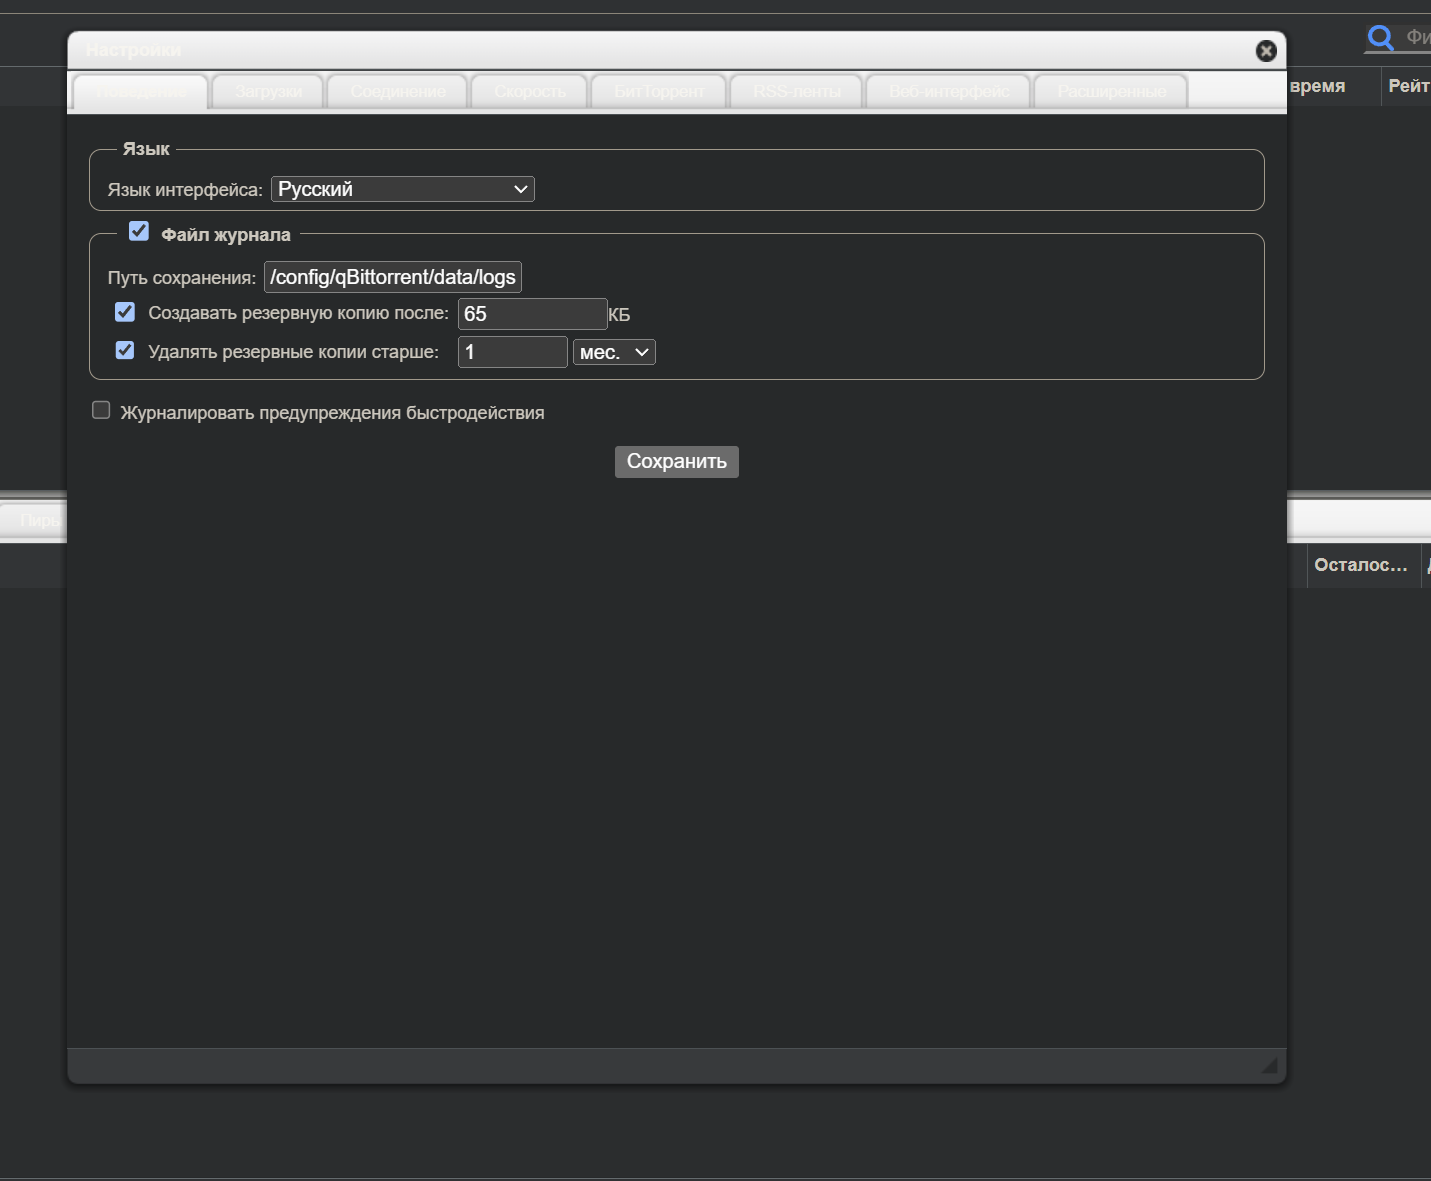Click the log path field /config/qBittorrent/data/logs
Image resolution: width=1431 pixels, height=1181 pixels.
point(392,277)
